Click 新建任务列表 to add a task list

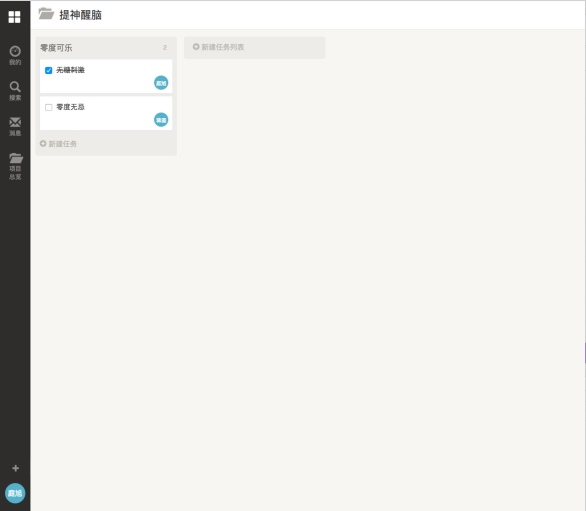tap(218, 47)
